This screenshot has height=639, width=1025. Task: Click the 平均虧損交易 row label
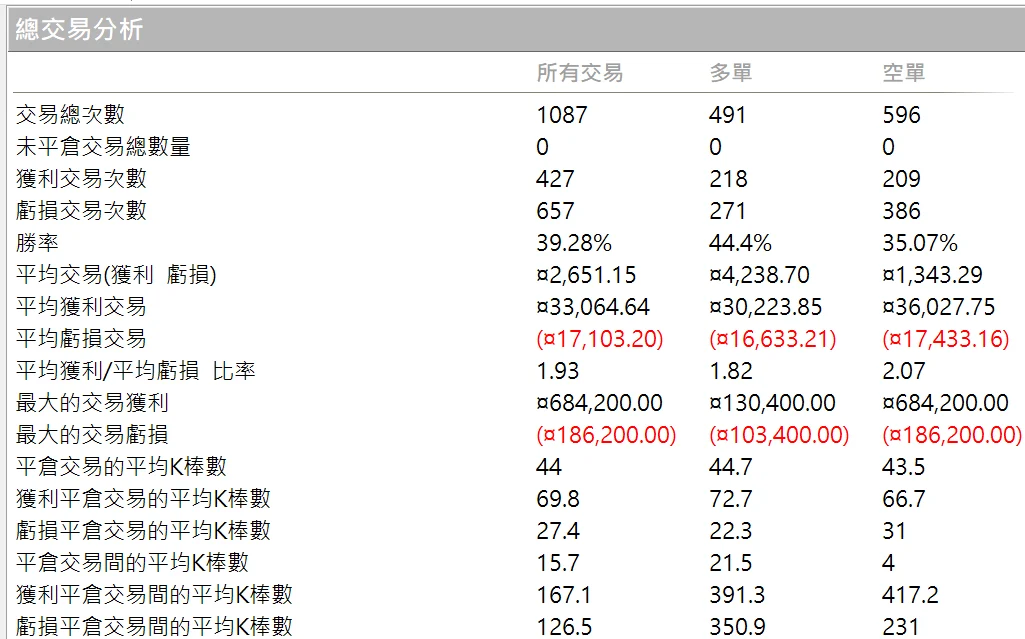click(81, 338)
